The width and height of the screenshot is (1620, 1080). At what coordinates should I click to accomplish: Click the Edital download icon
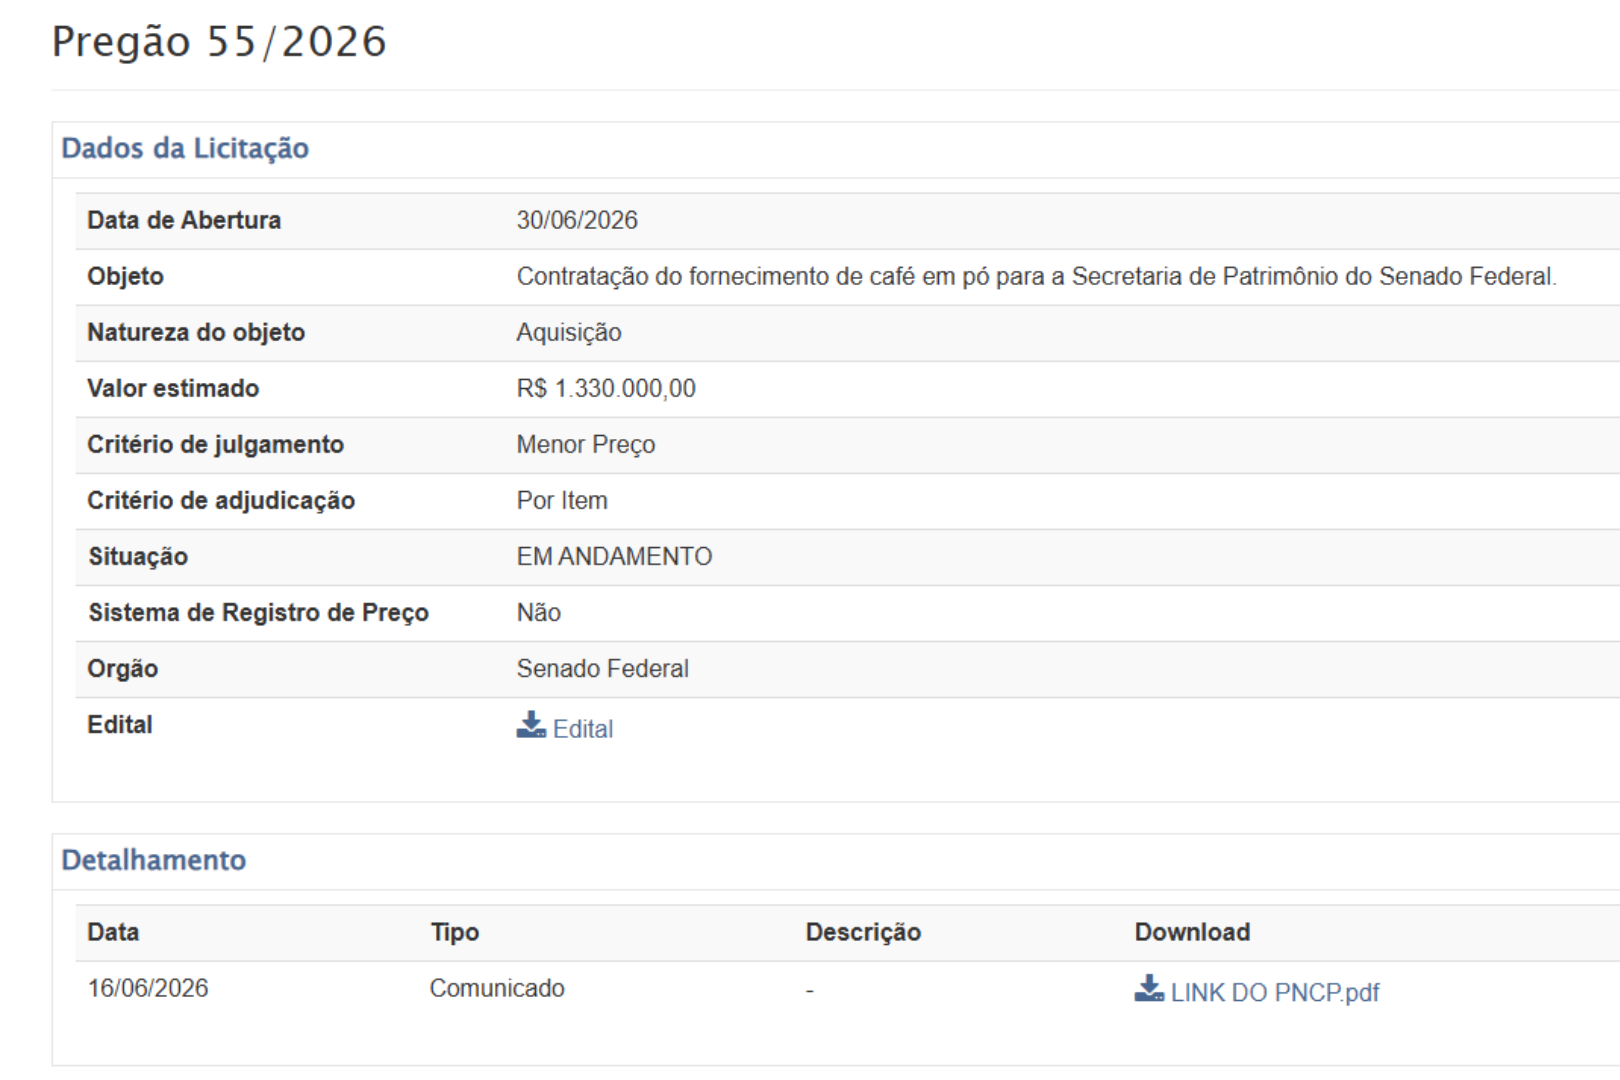coord(531,725)
